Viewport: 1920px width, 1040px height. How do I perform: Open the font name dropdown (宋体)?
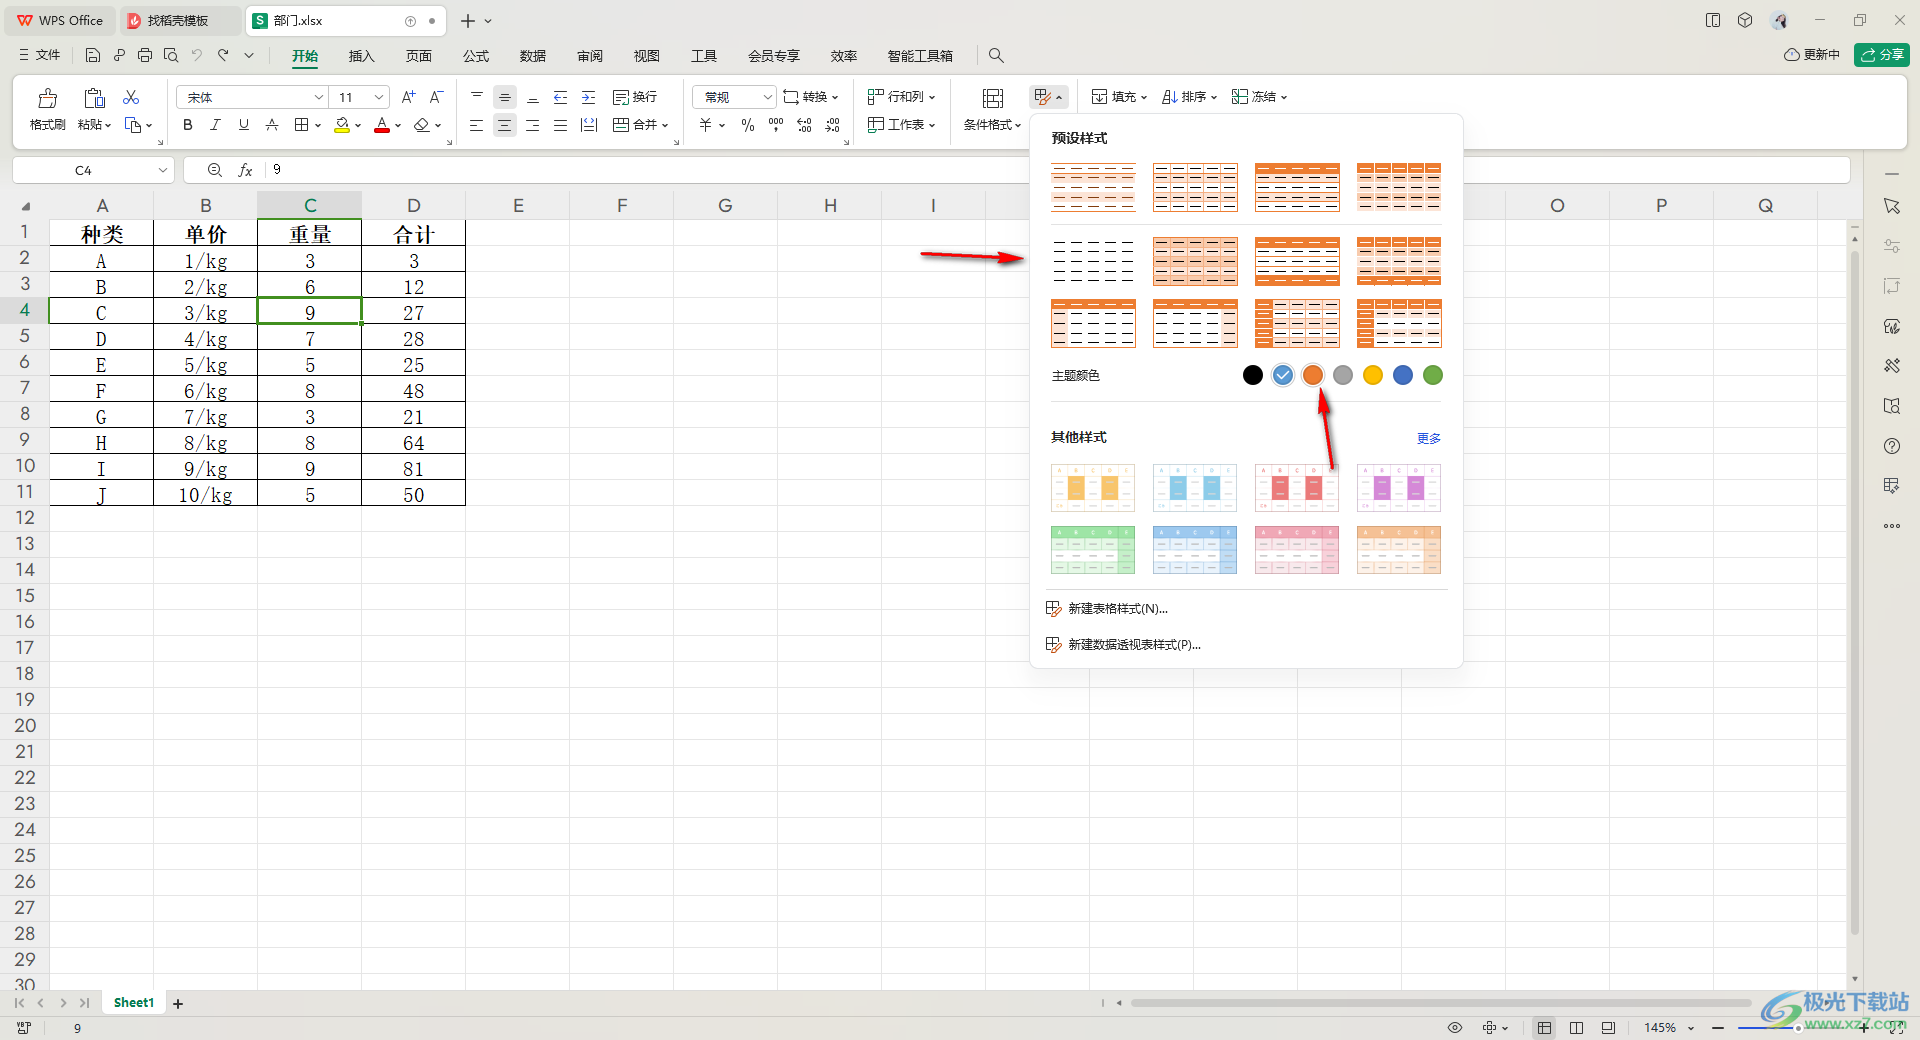coord(319,97)
